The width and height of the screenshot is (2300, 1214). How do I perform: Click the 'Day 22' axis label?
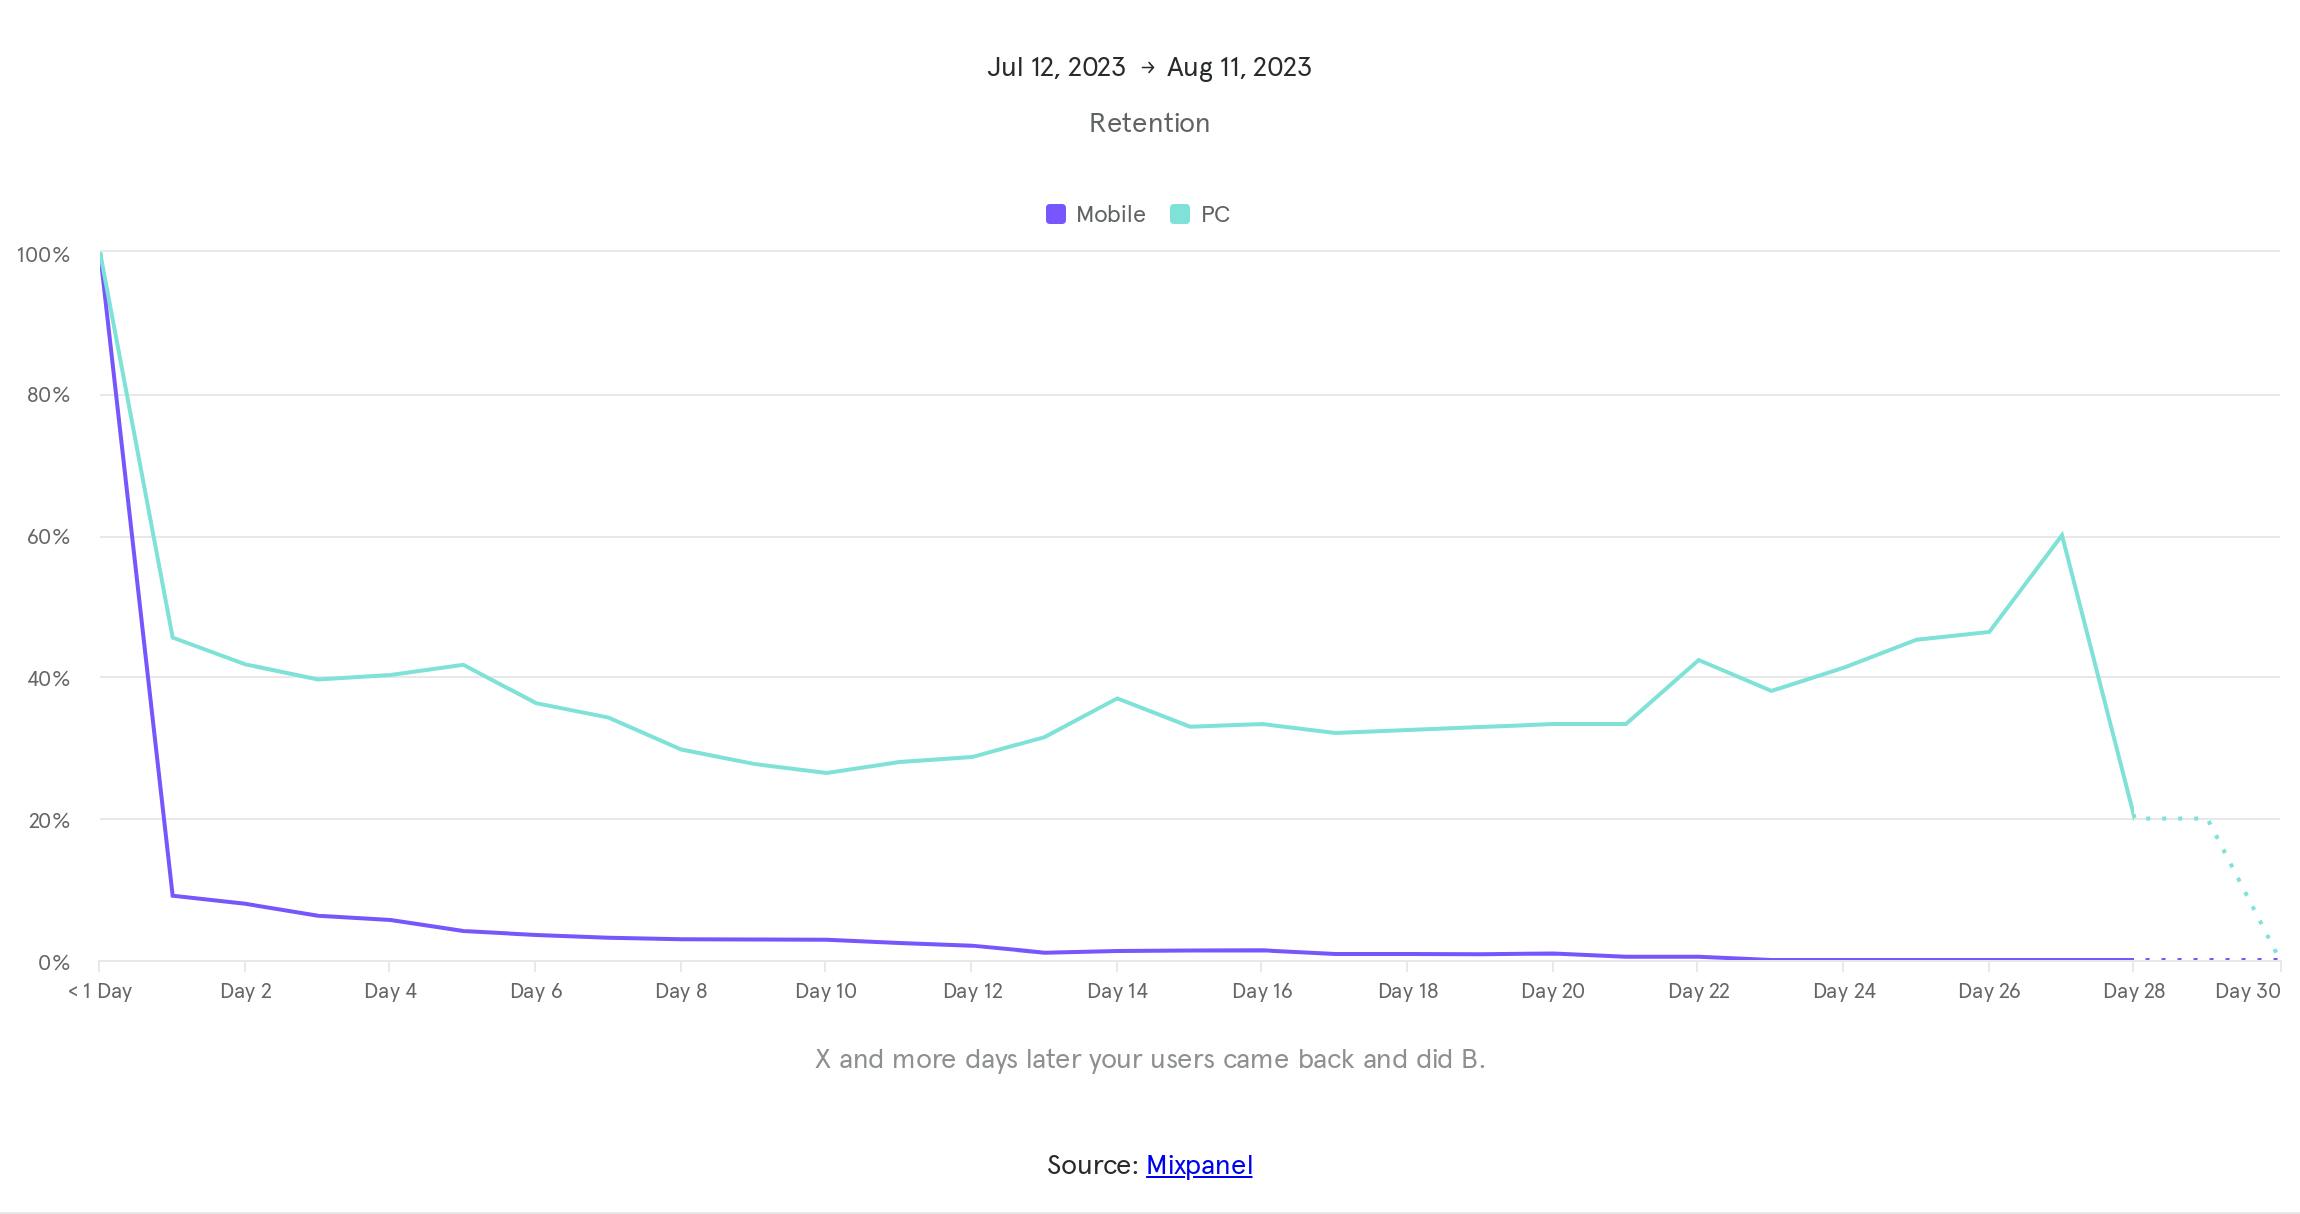pyautogui.click(x=1698, y=991)
